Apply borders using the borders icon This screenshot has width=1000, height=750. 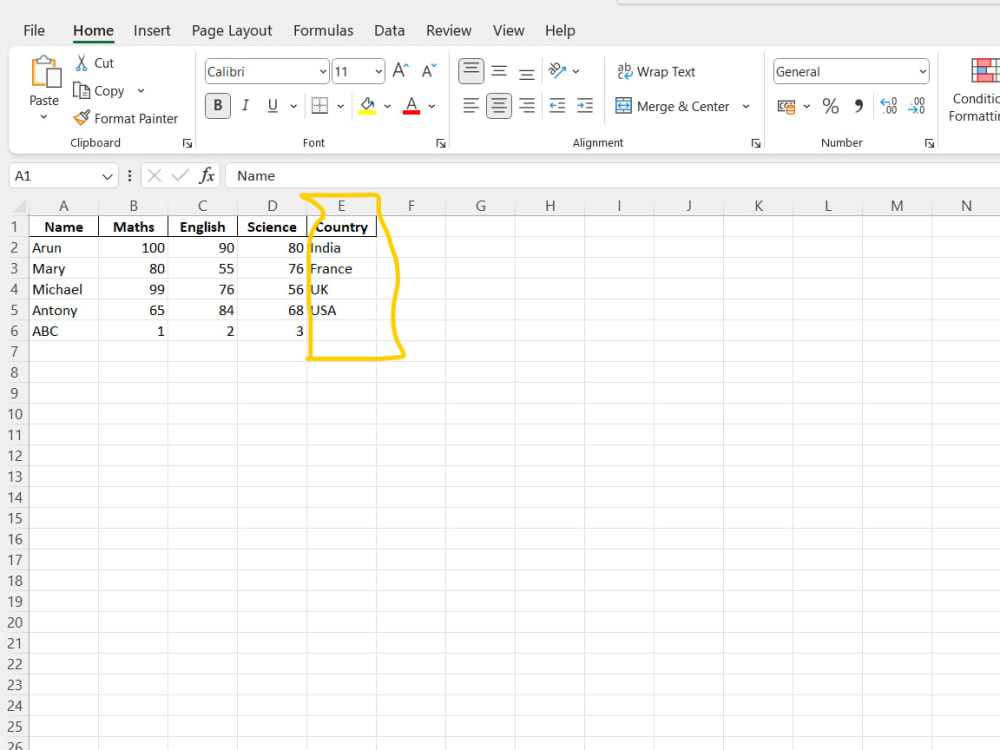[320, 106]
